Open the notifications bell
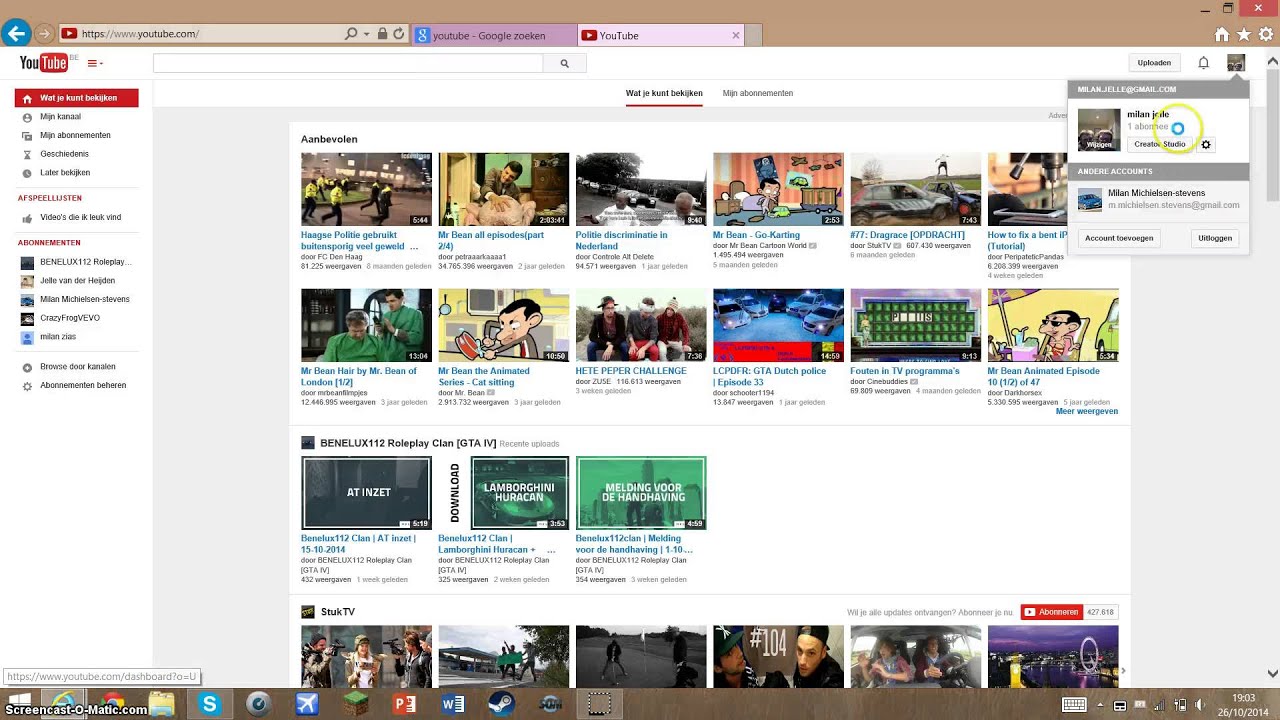 click(1204, 63)
